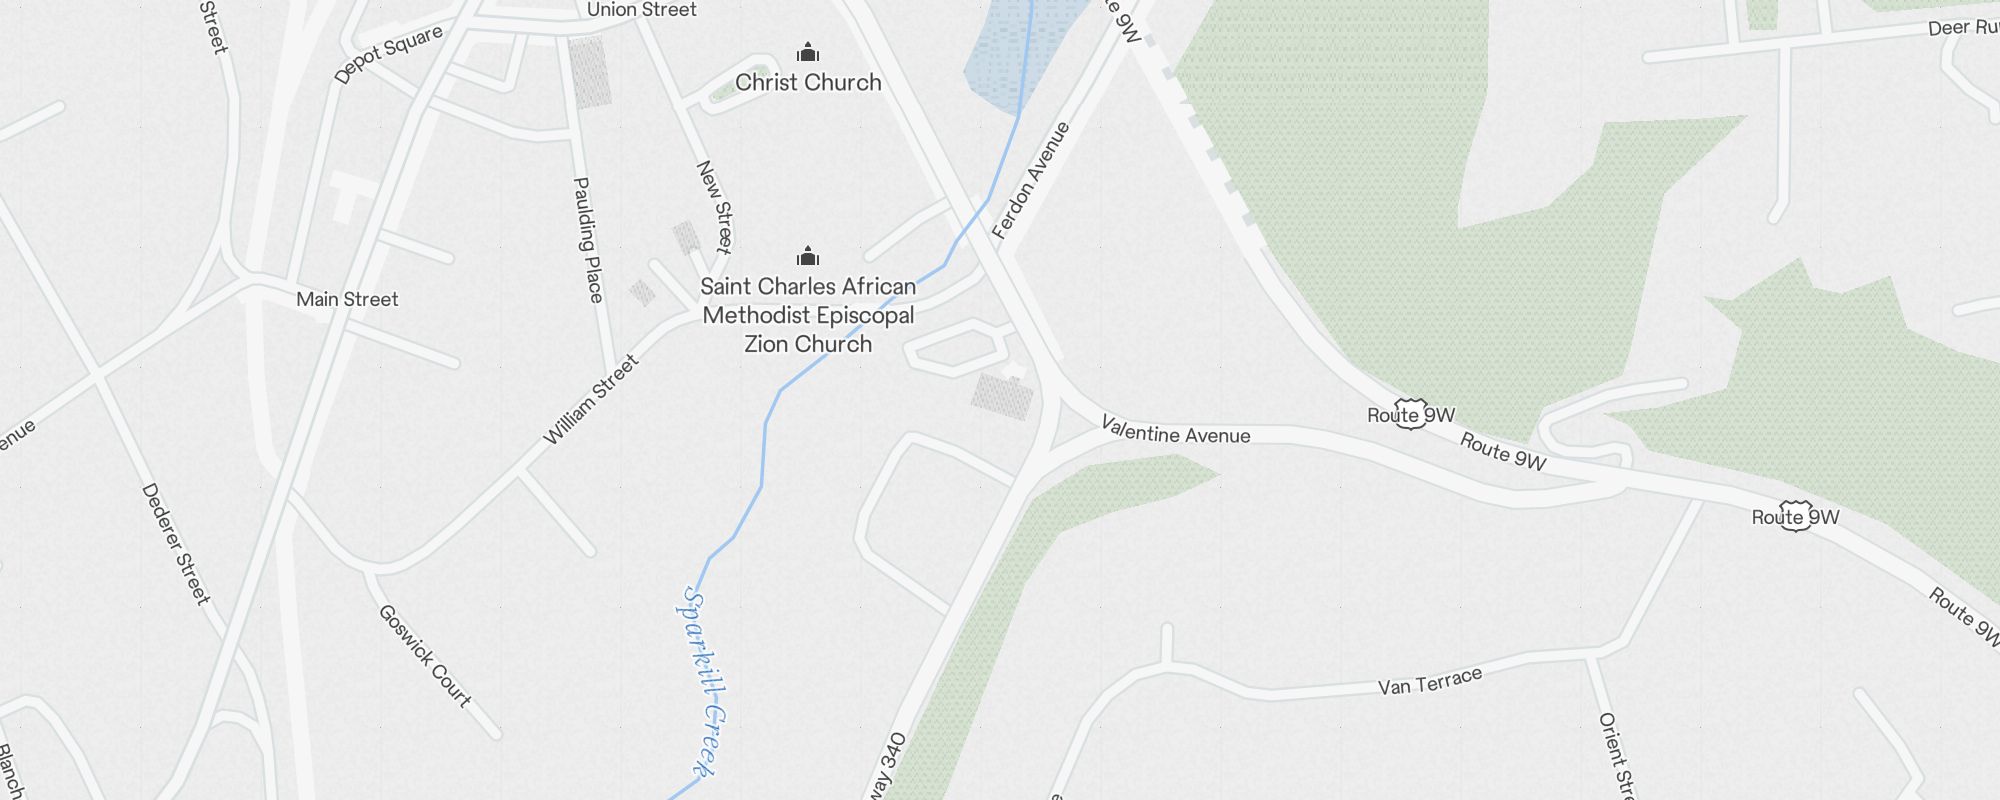This screenshot has height=800, width=2000.
Task: Click the Union Street label
Action: coord(642,10)
